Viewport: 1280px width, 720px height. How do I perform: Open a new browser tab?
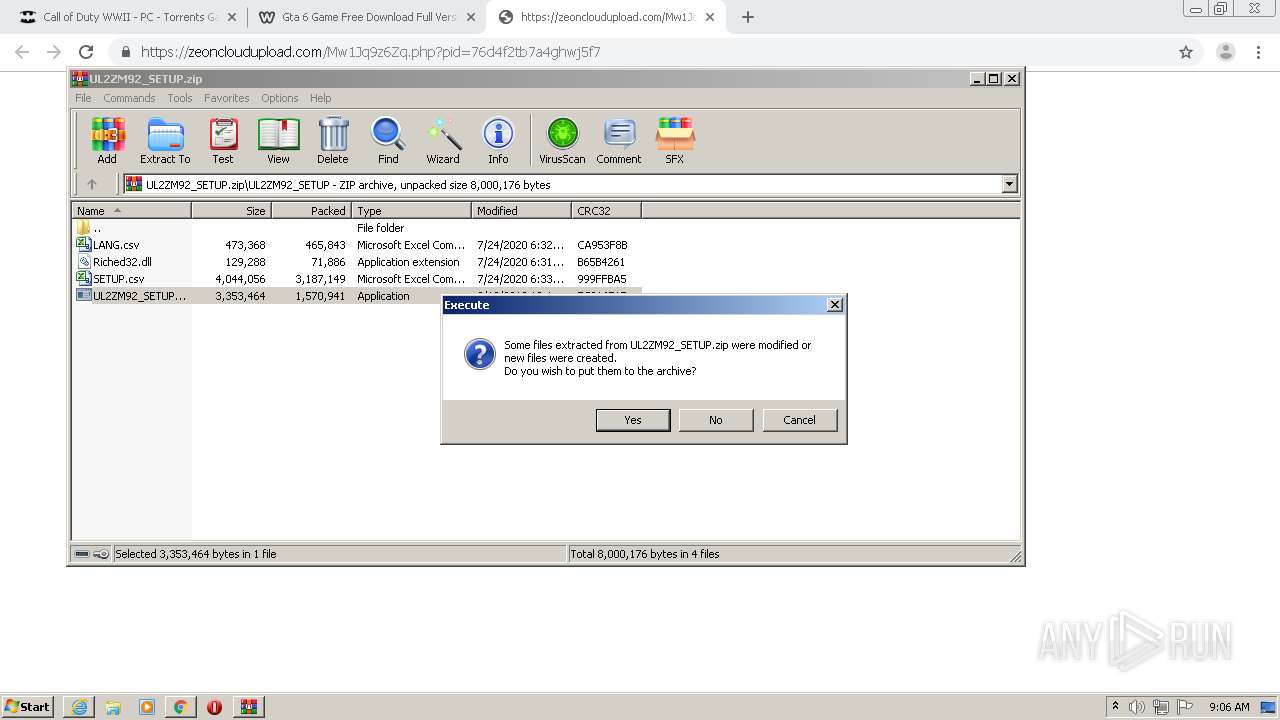[747, 17]
